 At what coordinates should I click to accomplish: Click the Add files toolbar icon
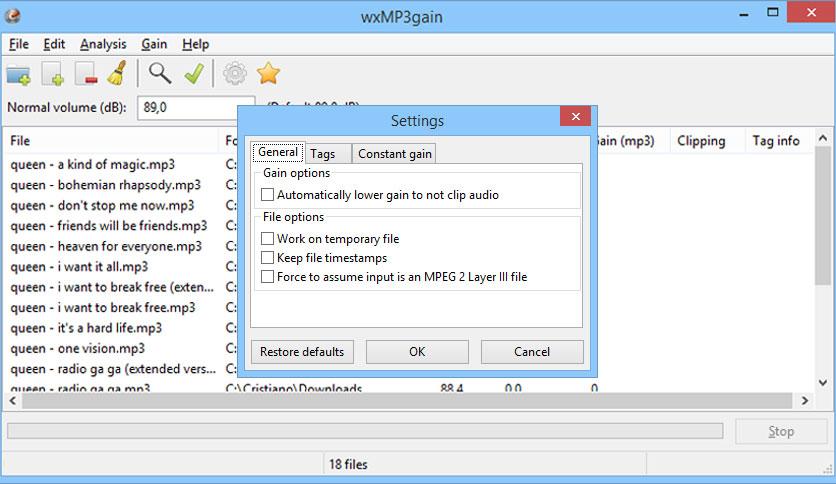pos(53,74)
